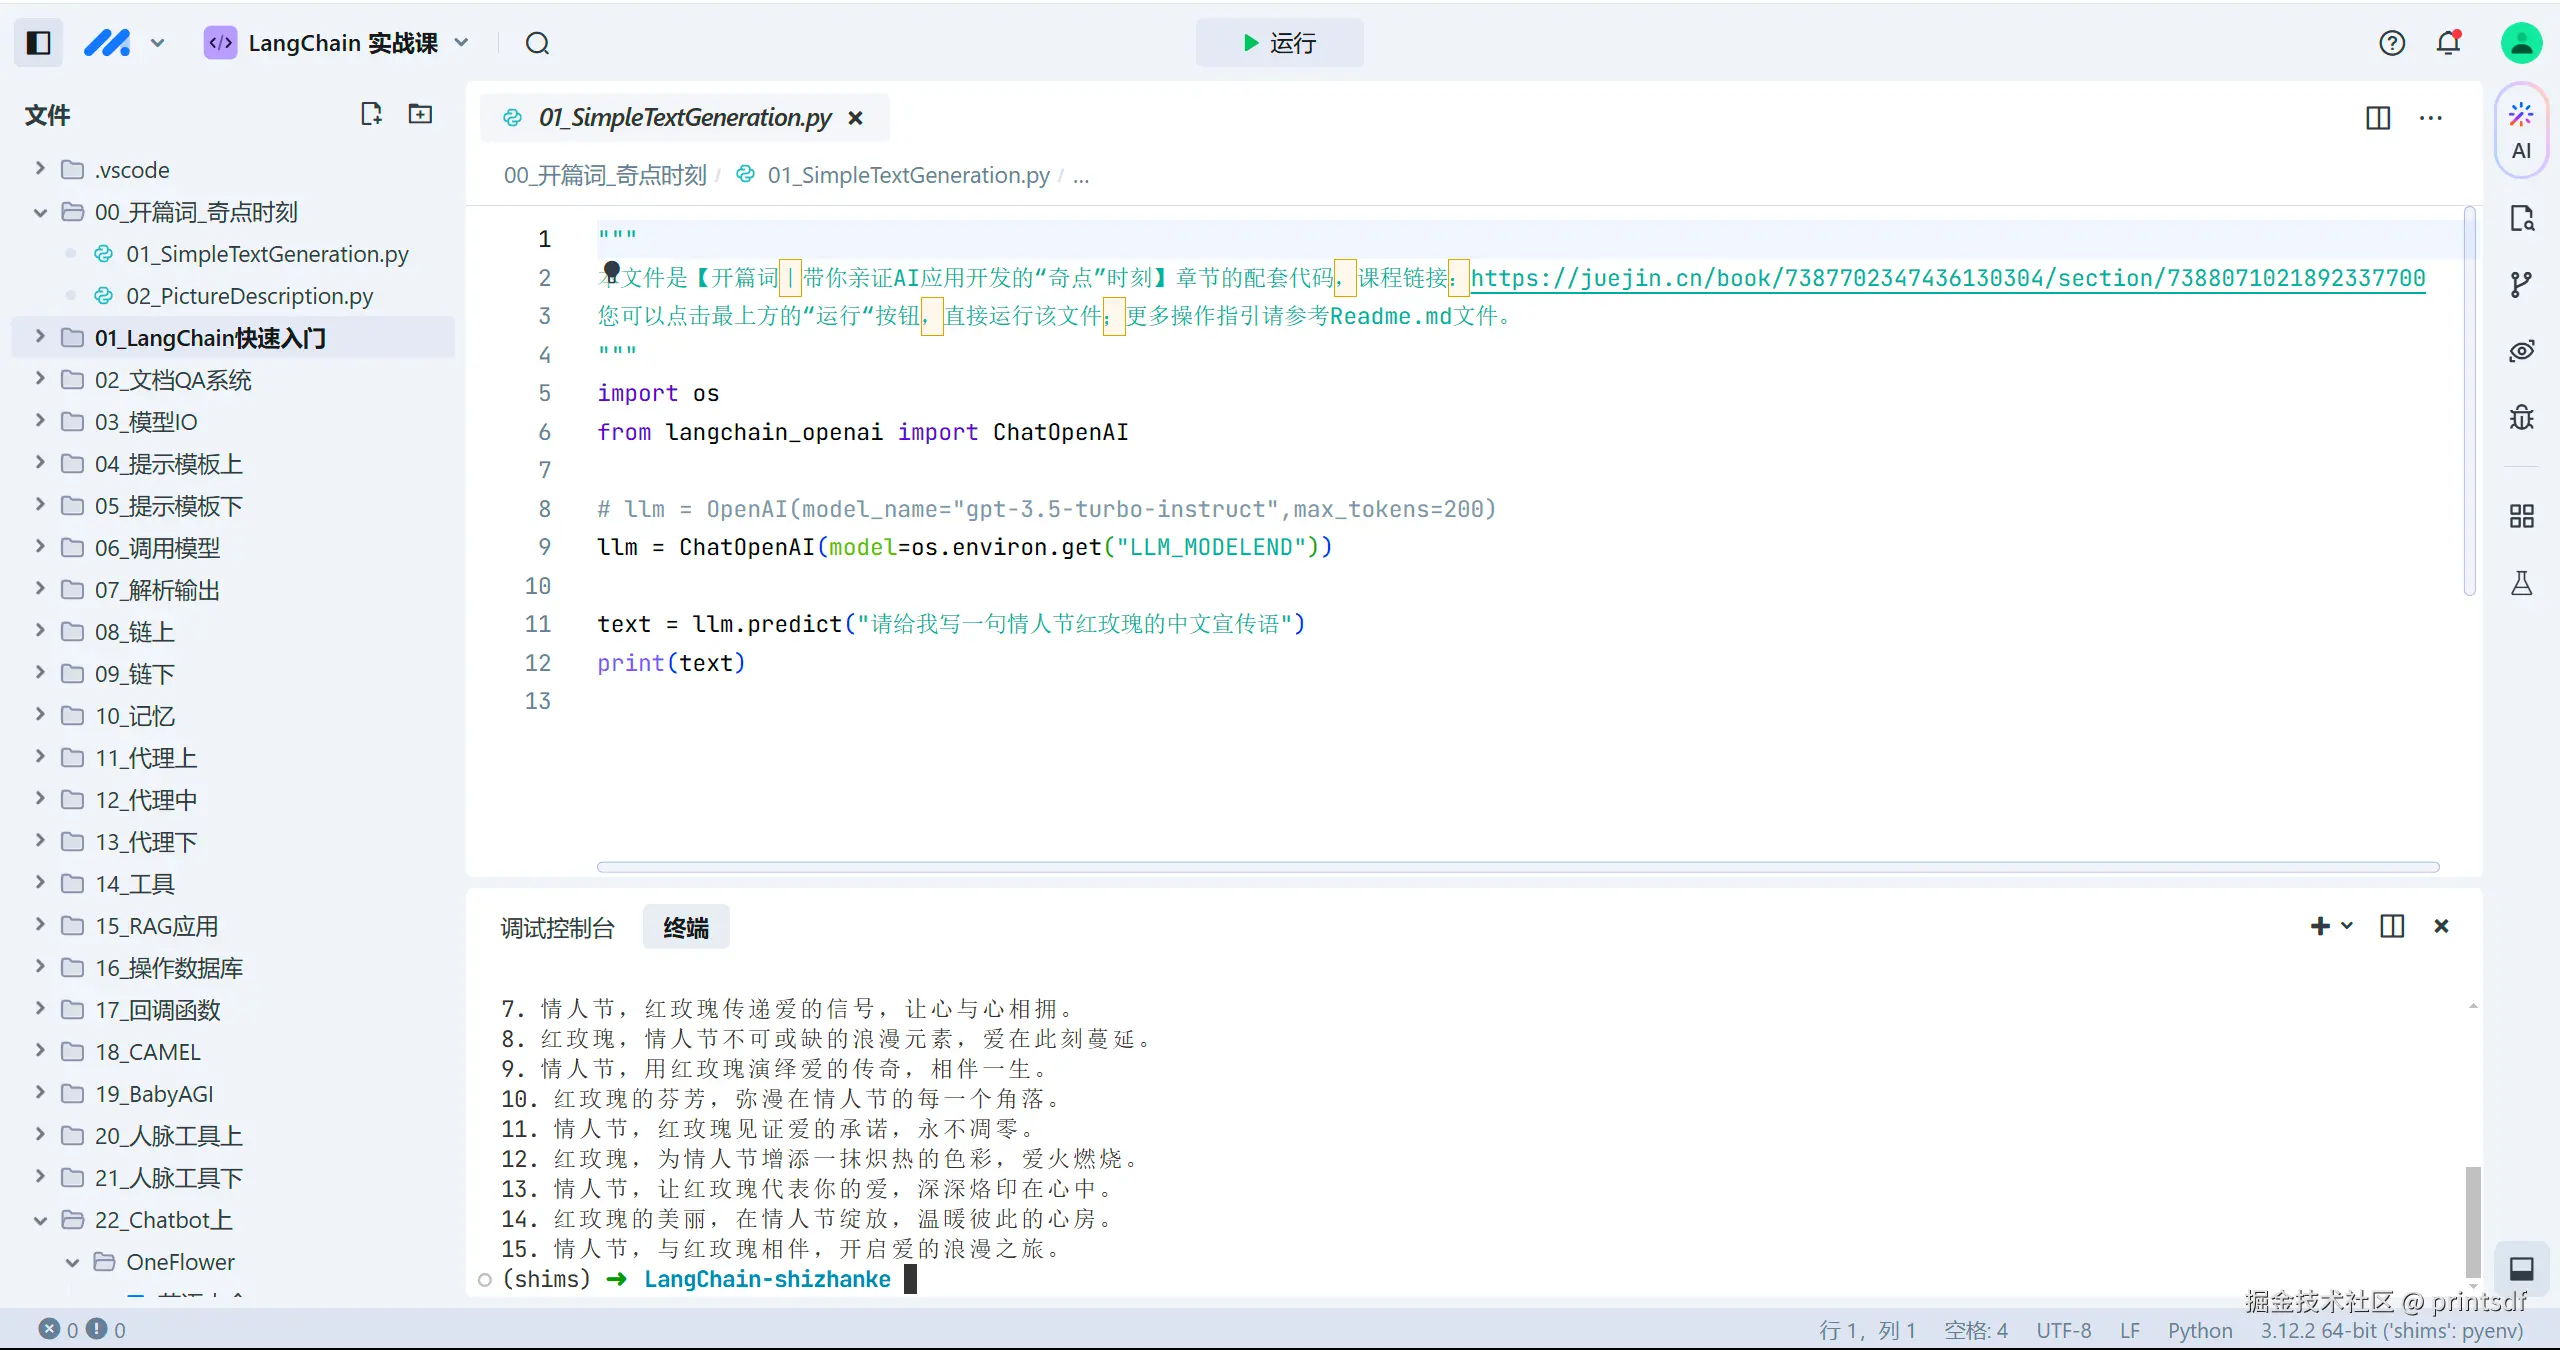The height and width of the screenshot is (1350, 2560).
Task: Click the 运行 run button
Action: [x=1280, y=43]
